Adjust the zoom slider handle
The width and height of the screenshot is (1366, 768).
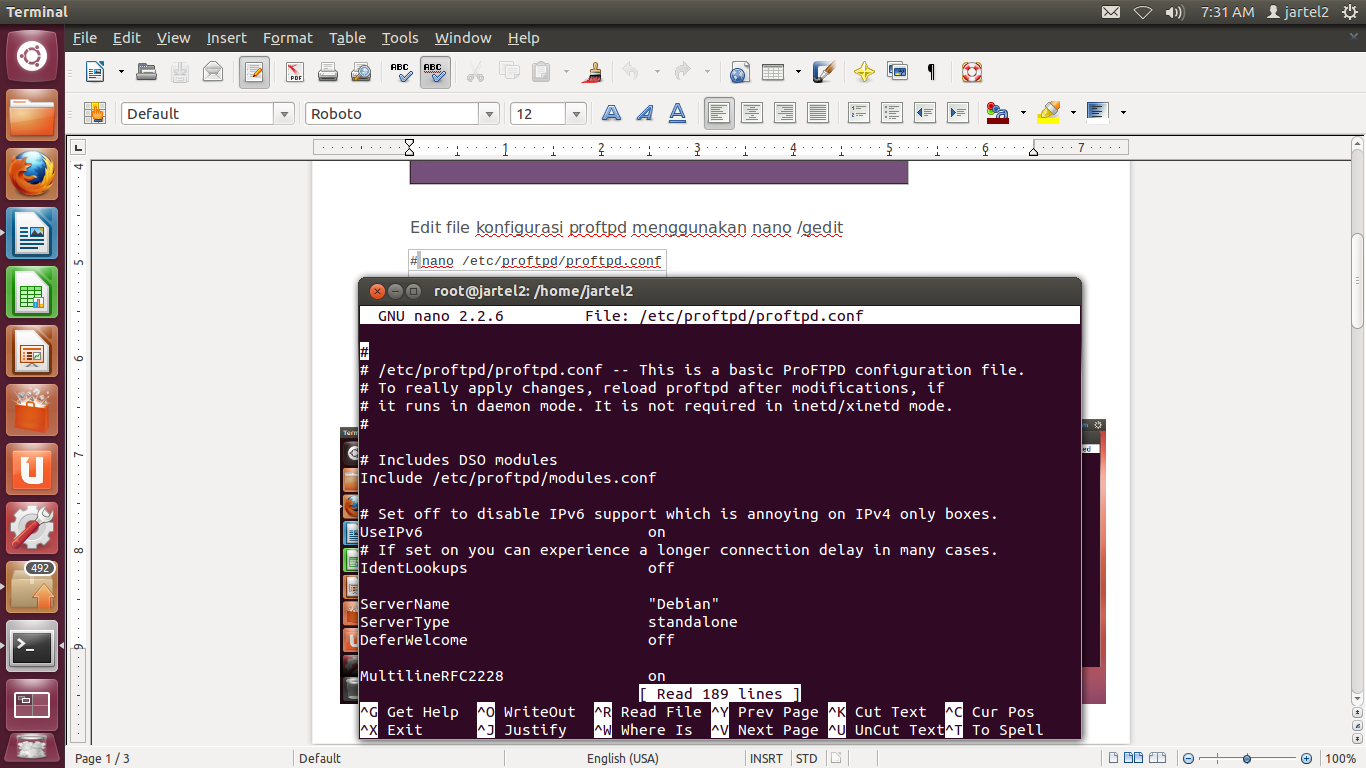coord(1247,758)
